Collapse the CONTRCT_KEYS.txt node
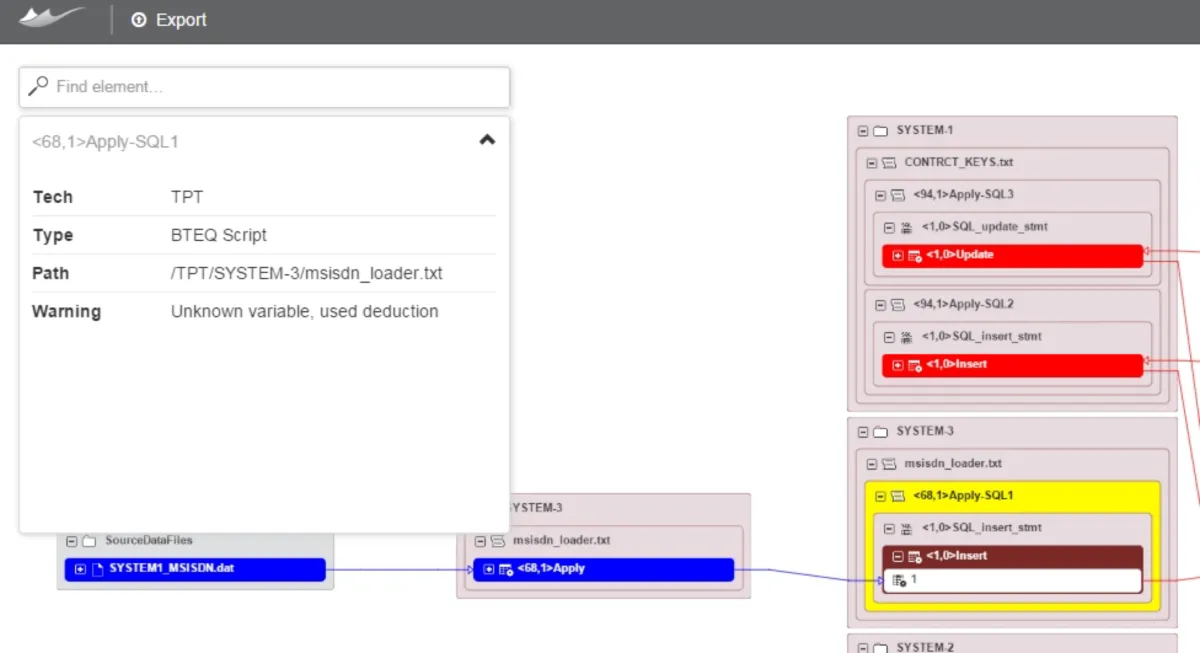Viewport: 1200px width, 653px height. pos(872,162)
